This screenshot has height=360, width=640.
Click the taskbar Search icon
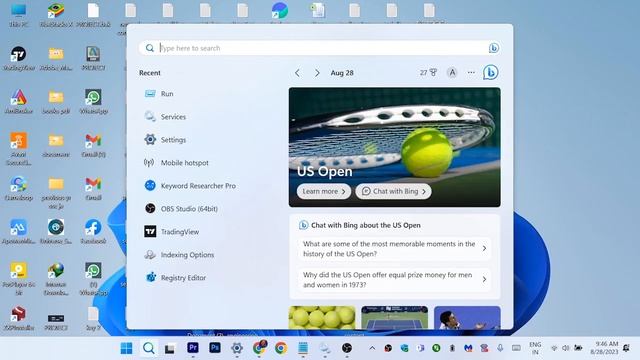149,348
